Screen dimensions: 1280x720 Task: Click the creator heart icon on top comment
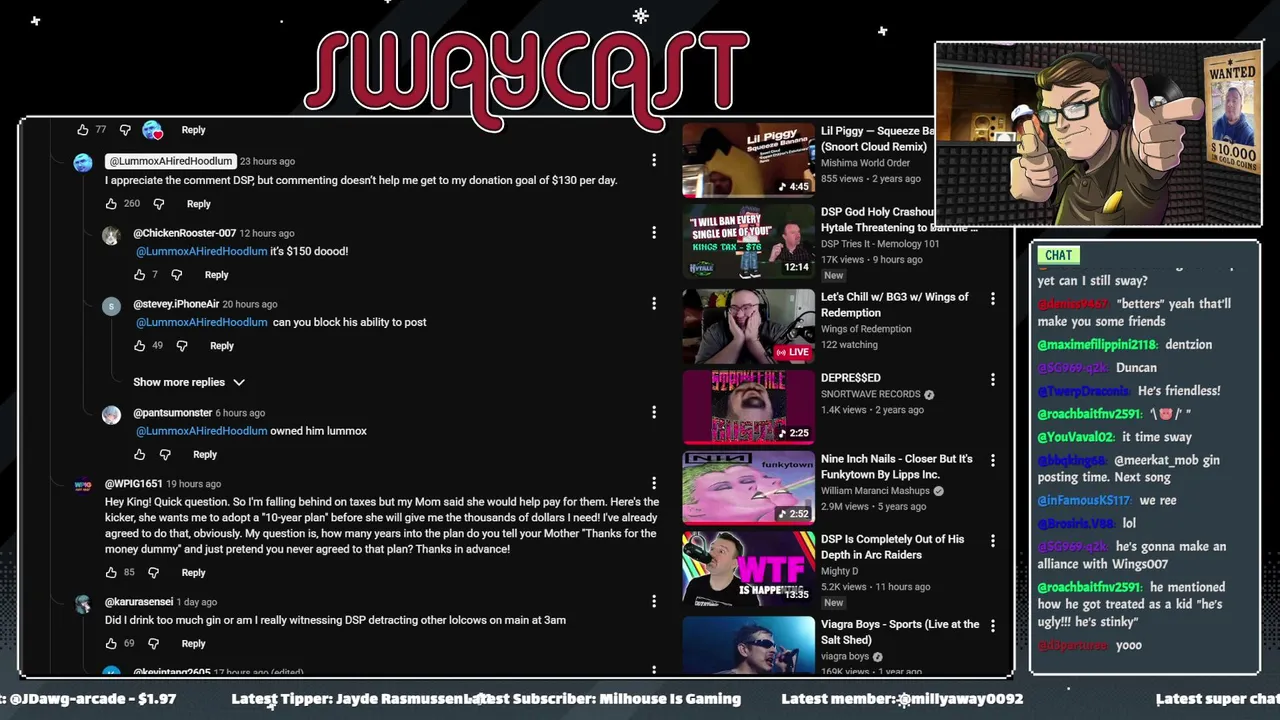coord(152,130)
